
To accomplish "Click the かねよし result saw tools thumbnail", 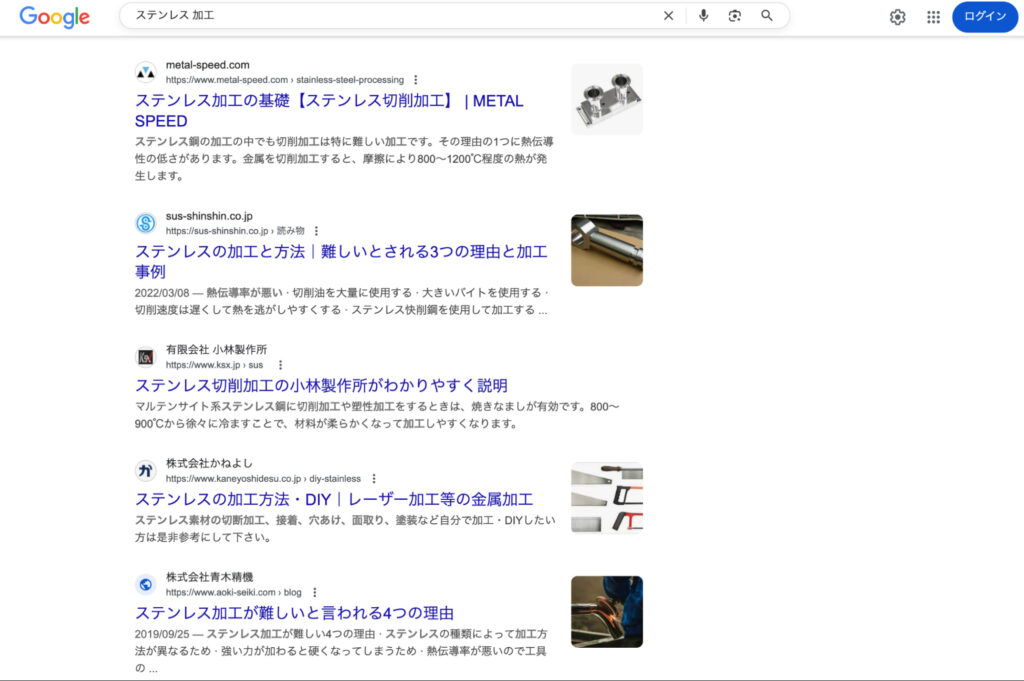I will pyautogui.click(x=607, y=498).
